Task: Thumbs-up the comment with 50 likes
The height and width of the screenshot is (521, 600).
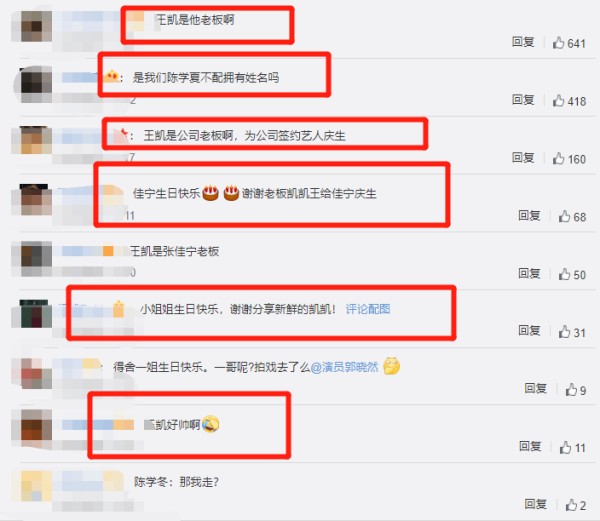Action: tap(564, 274)
